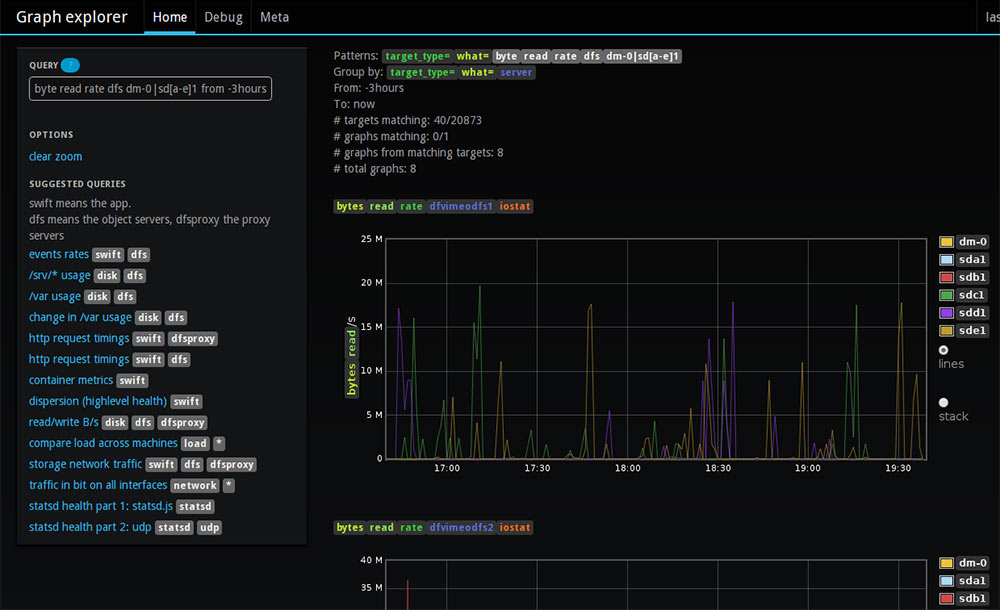The height and width of the screenshot is (610, 1000).
Task: Open traffic in bit on all interfaces
Action: [98, 485]
